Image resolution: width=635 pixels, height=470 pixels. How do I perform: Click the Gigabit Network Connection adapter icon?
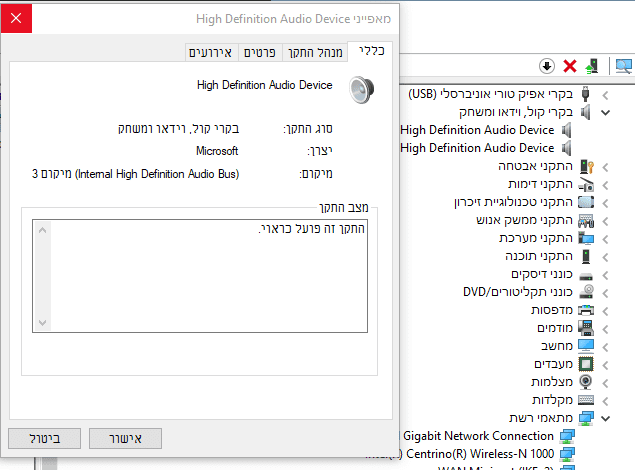pos(567,436)
